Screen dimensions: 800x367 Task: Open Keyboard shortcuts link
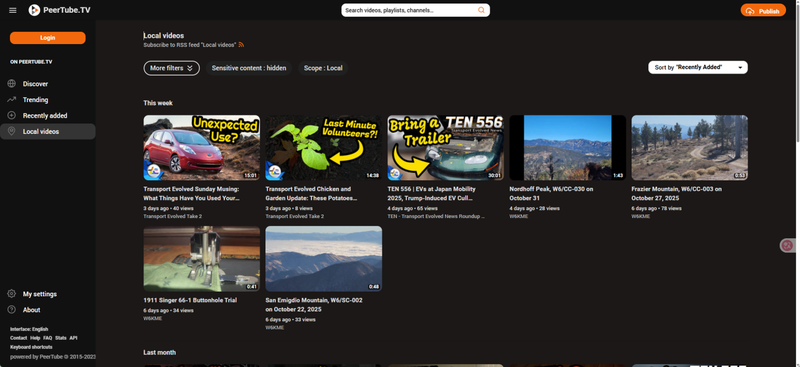click(x=31, y=347)
